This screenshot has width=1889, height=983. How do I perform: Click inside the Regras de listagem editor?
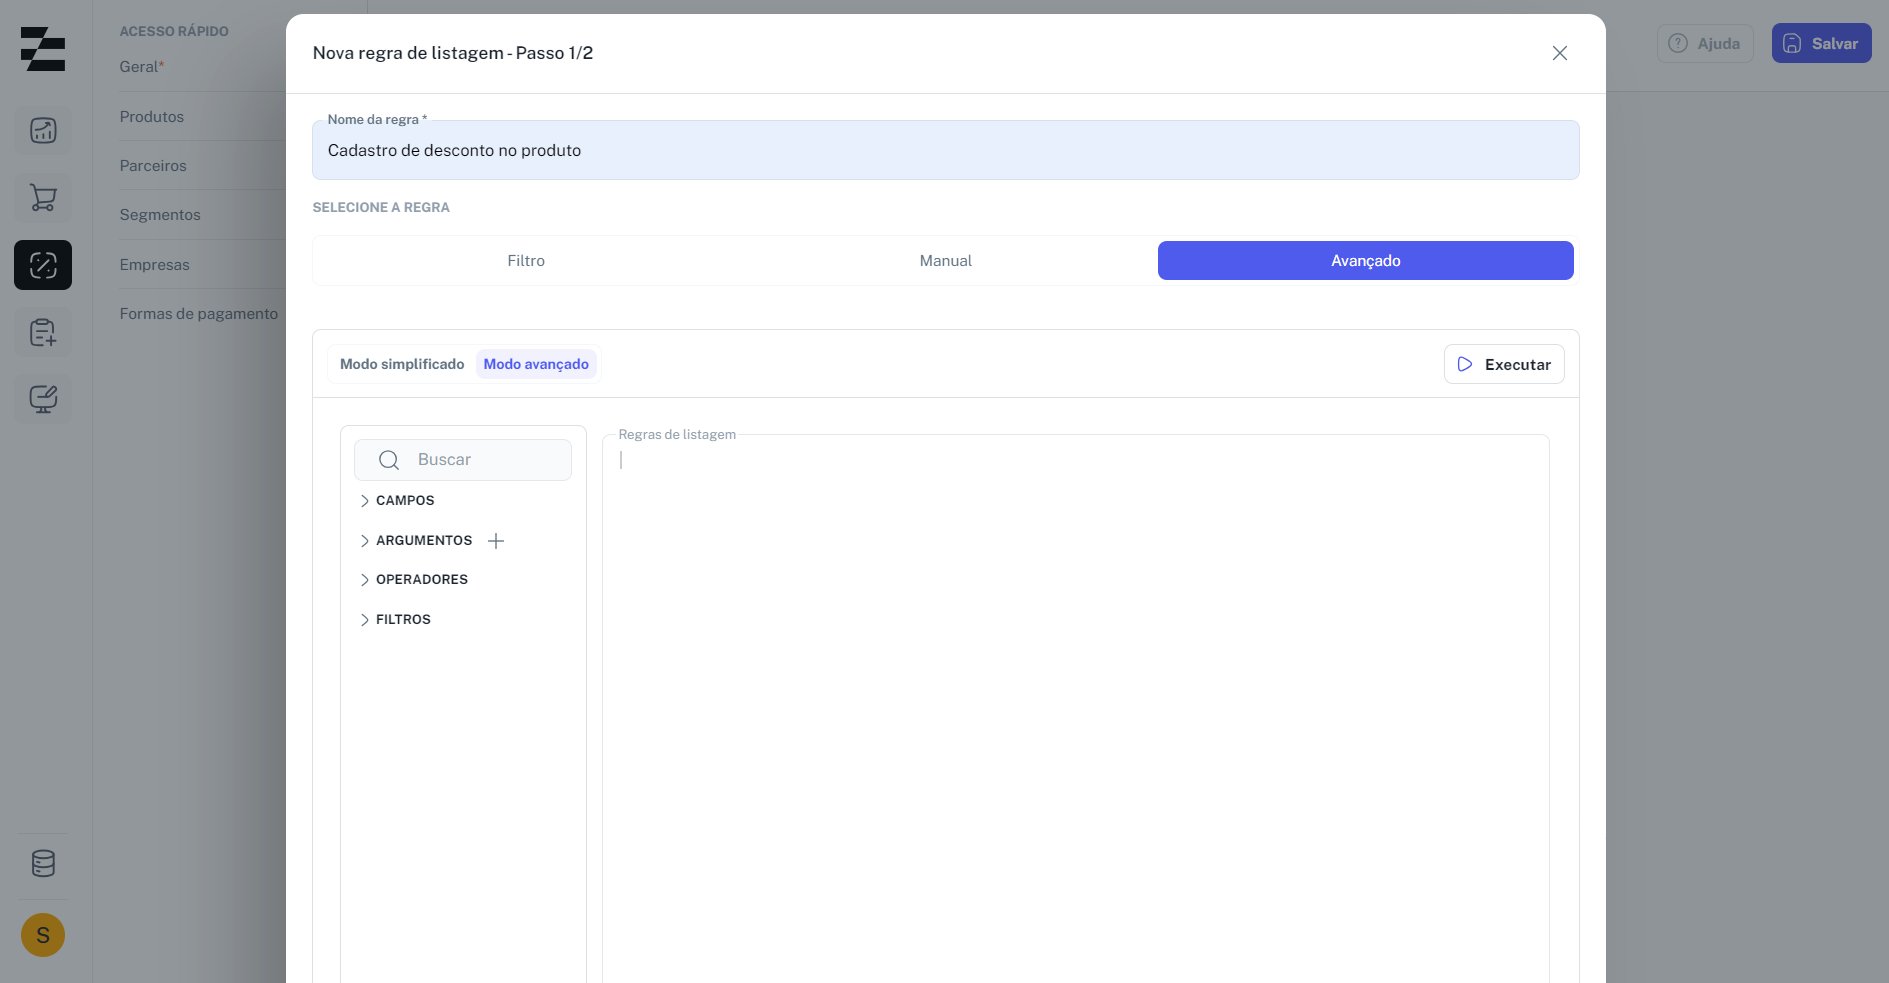1076,708
